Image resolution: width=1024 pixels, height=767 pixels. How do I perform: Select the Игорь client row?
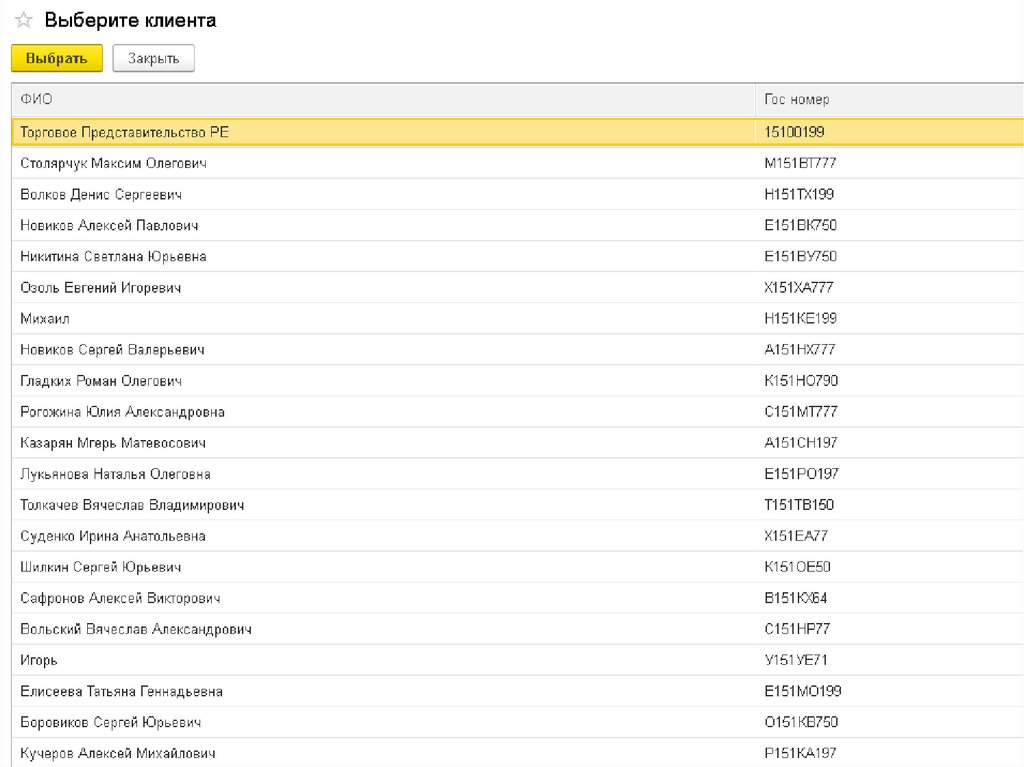39,660
